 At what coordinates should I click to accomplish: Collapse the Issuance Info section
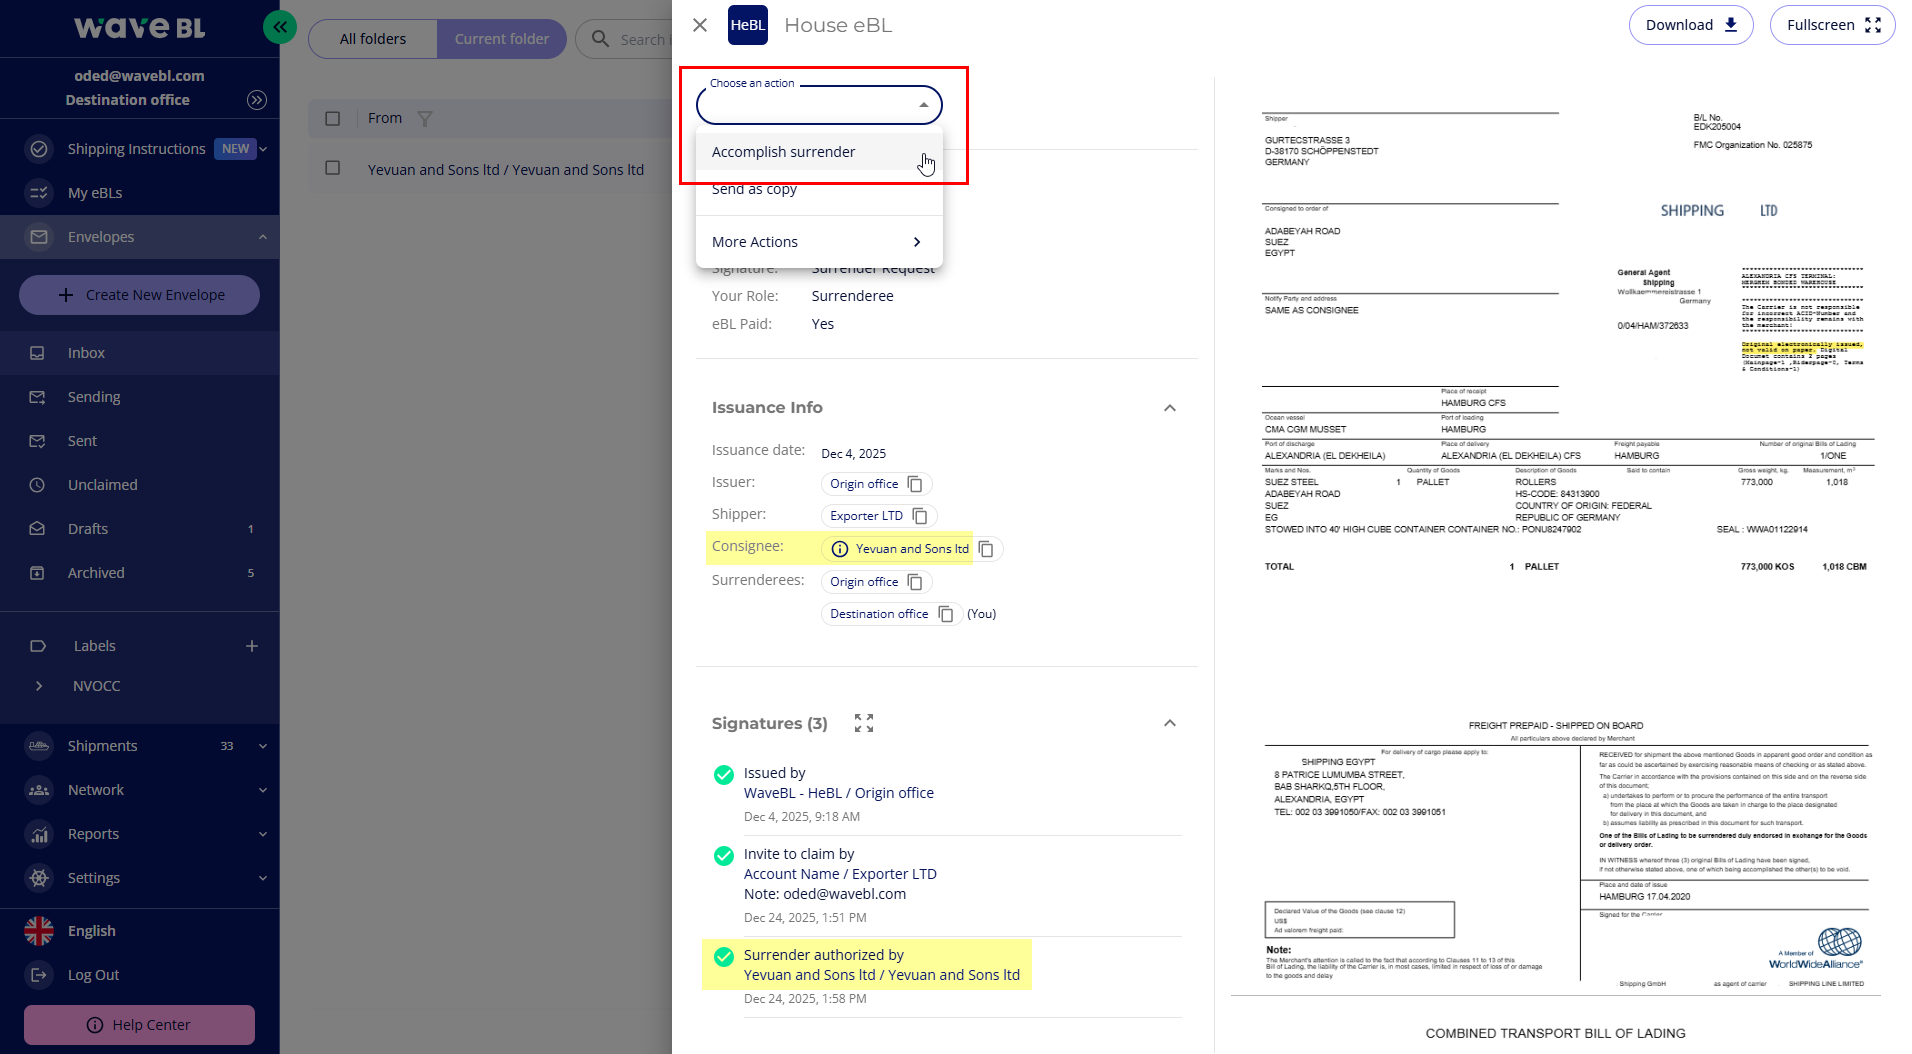point(1170,408)
